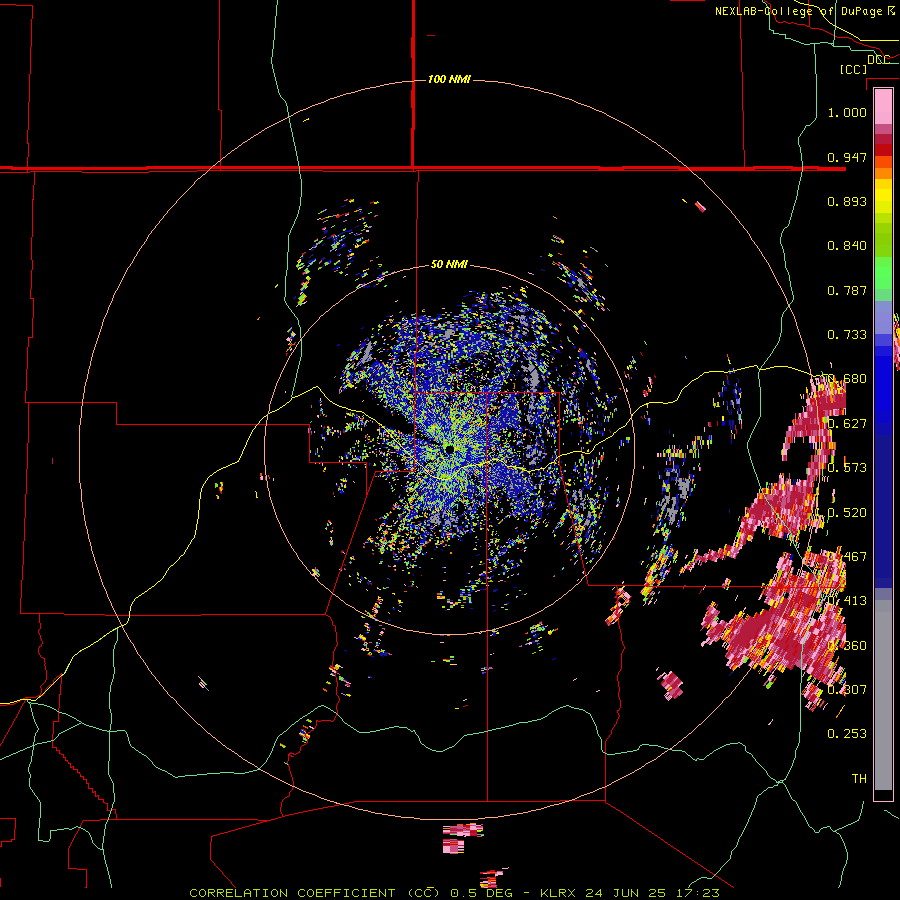Screen dimensions: 900x900
Task: Click the 50 NMI range ring label
Action: [x=449, y=264]
